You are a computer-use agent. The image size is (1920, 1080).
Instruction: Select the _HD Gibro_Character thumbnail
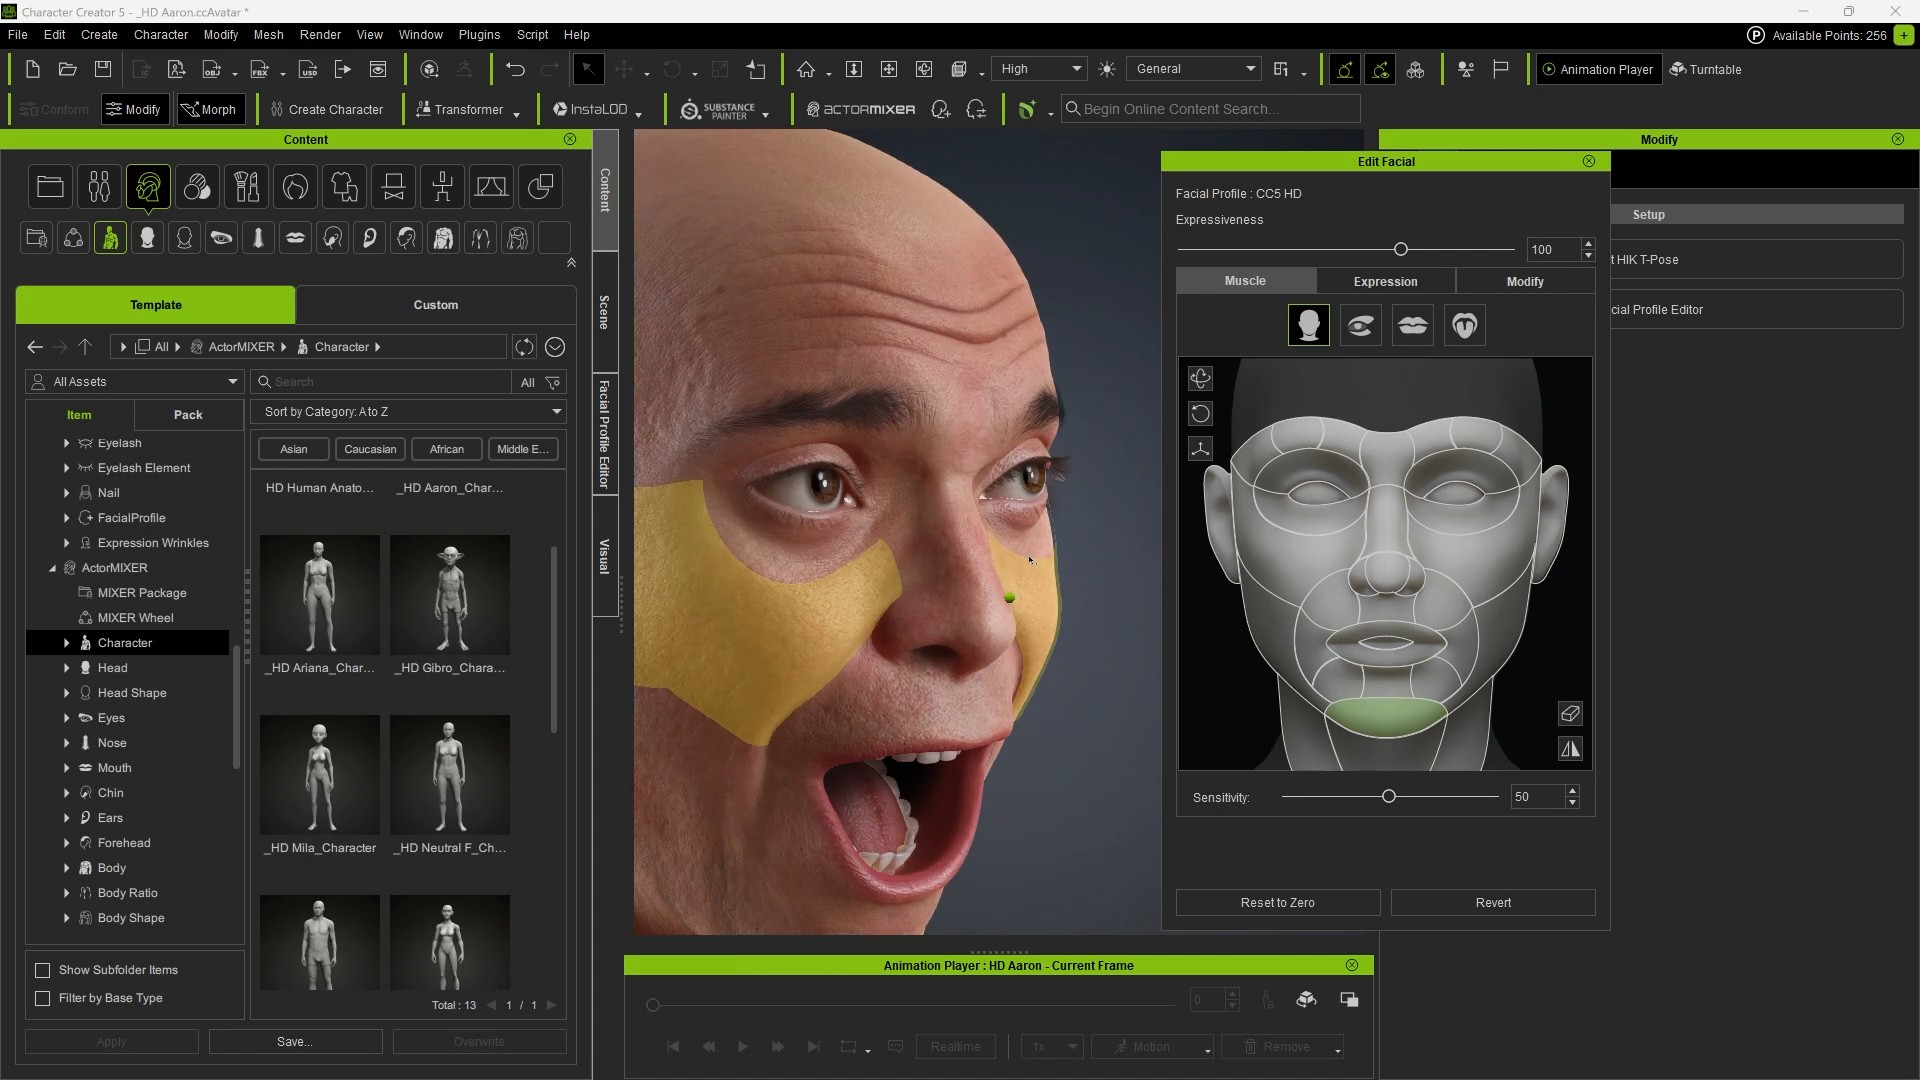[450, 595]
